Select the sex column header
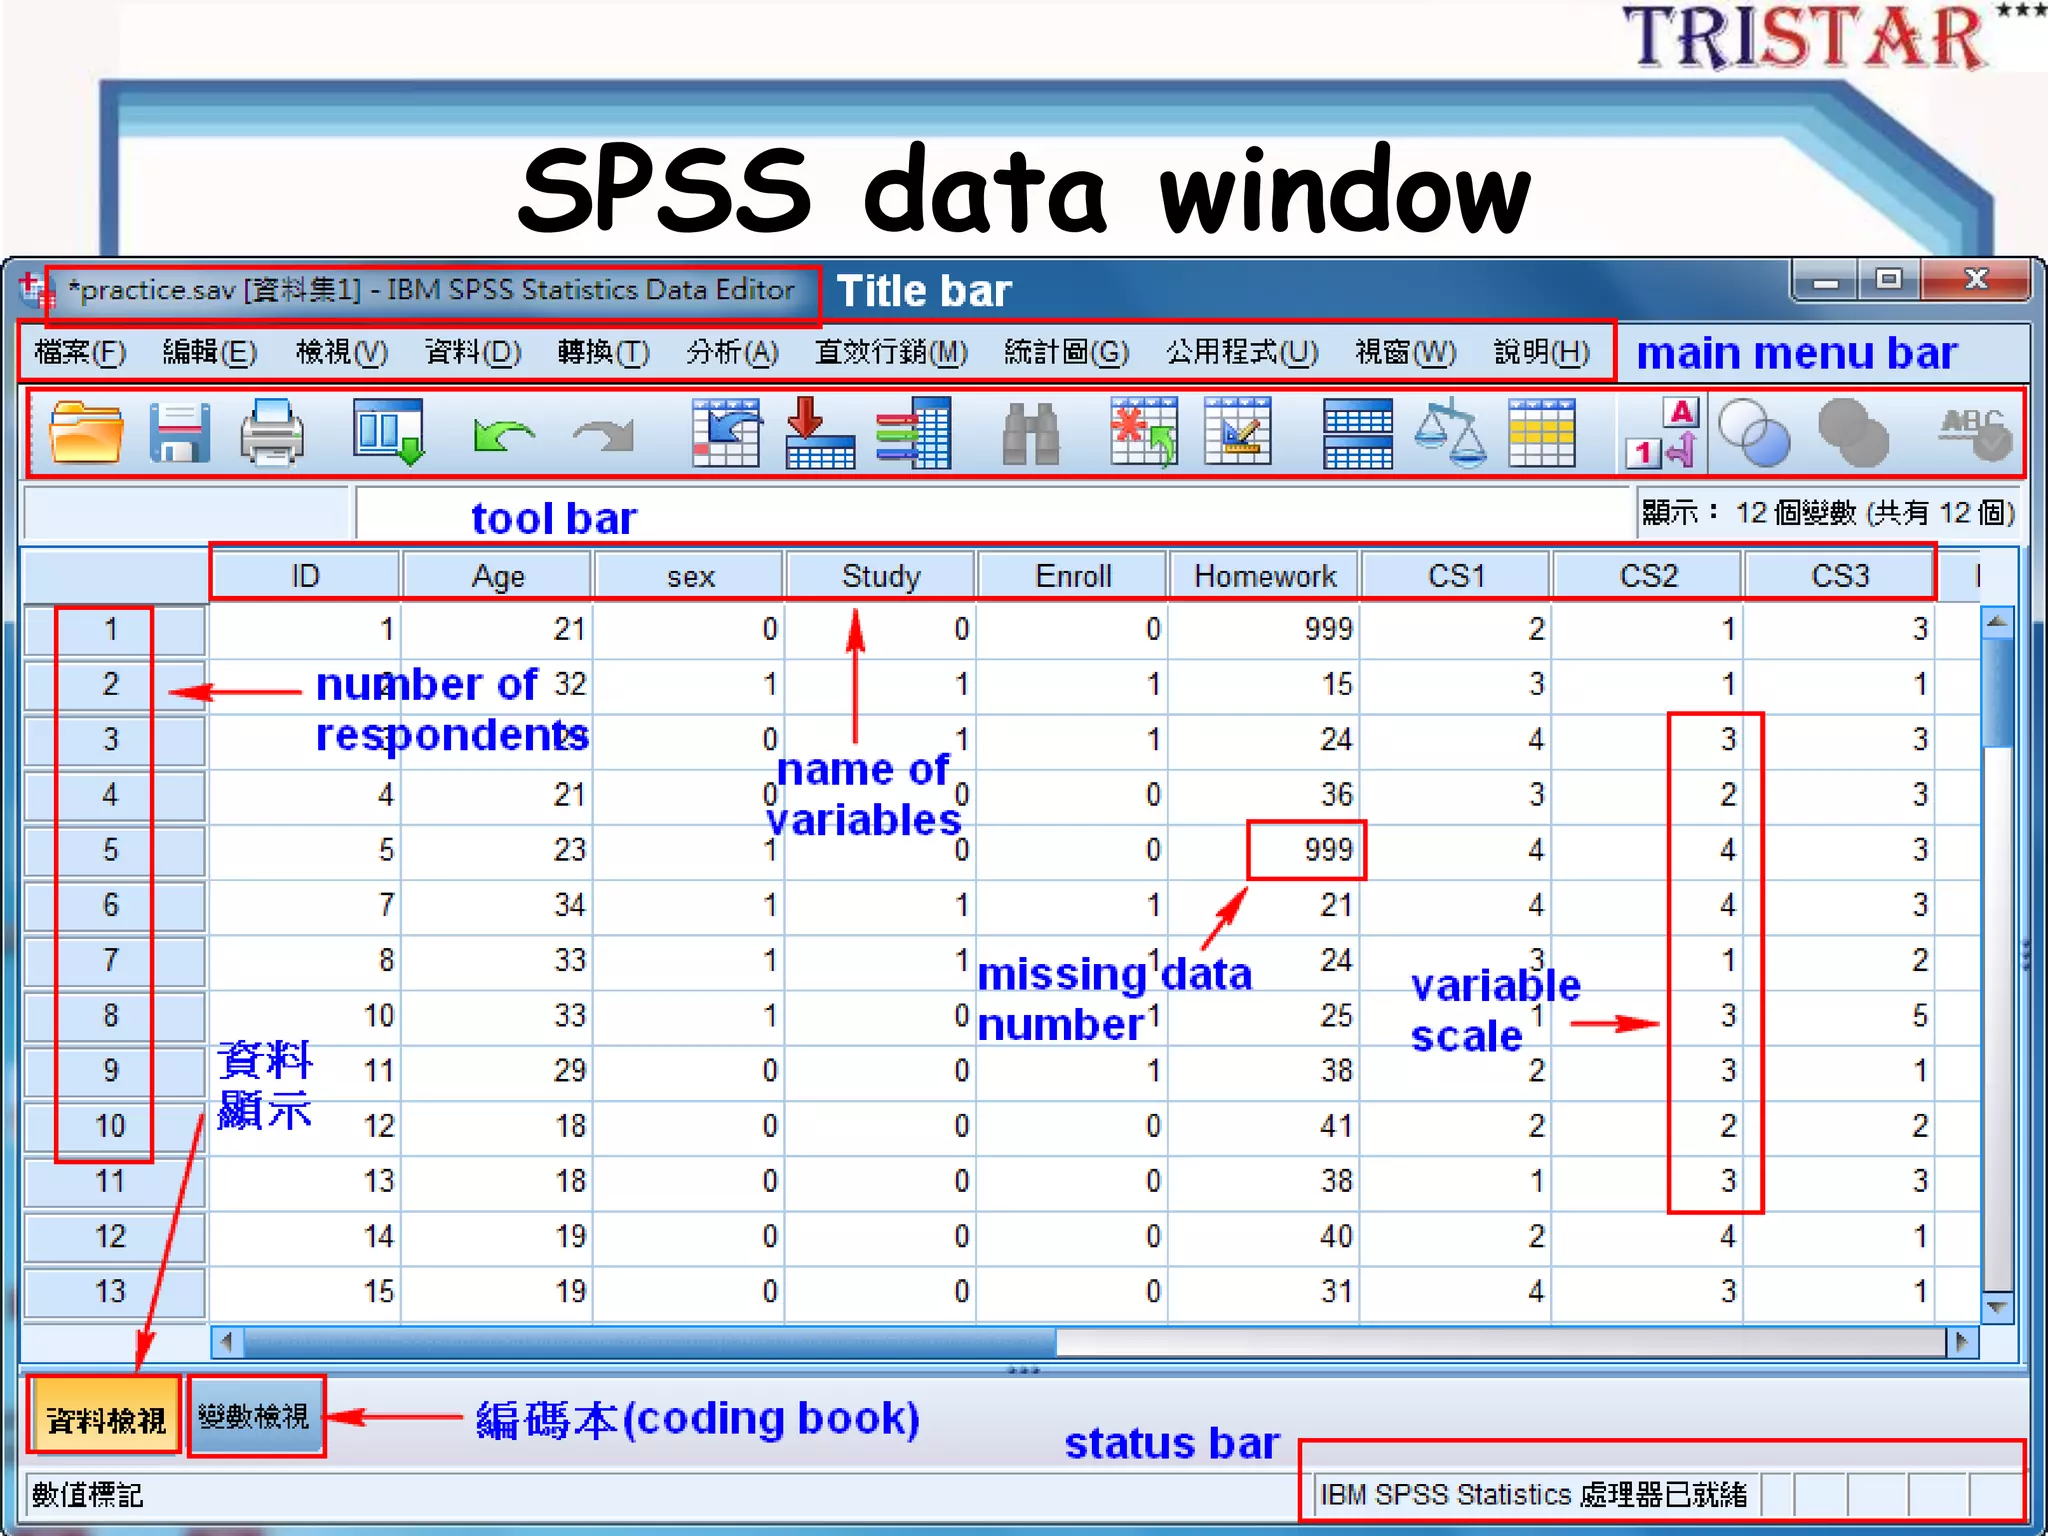 690,575
